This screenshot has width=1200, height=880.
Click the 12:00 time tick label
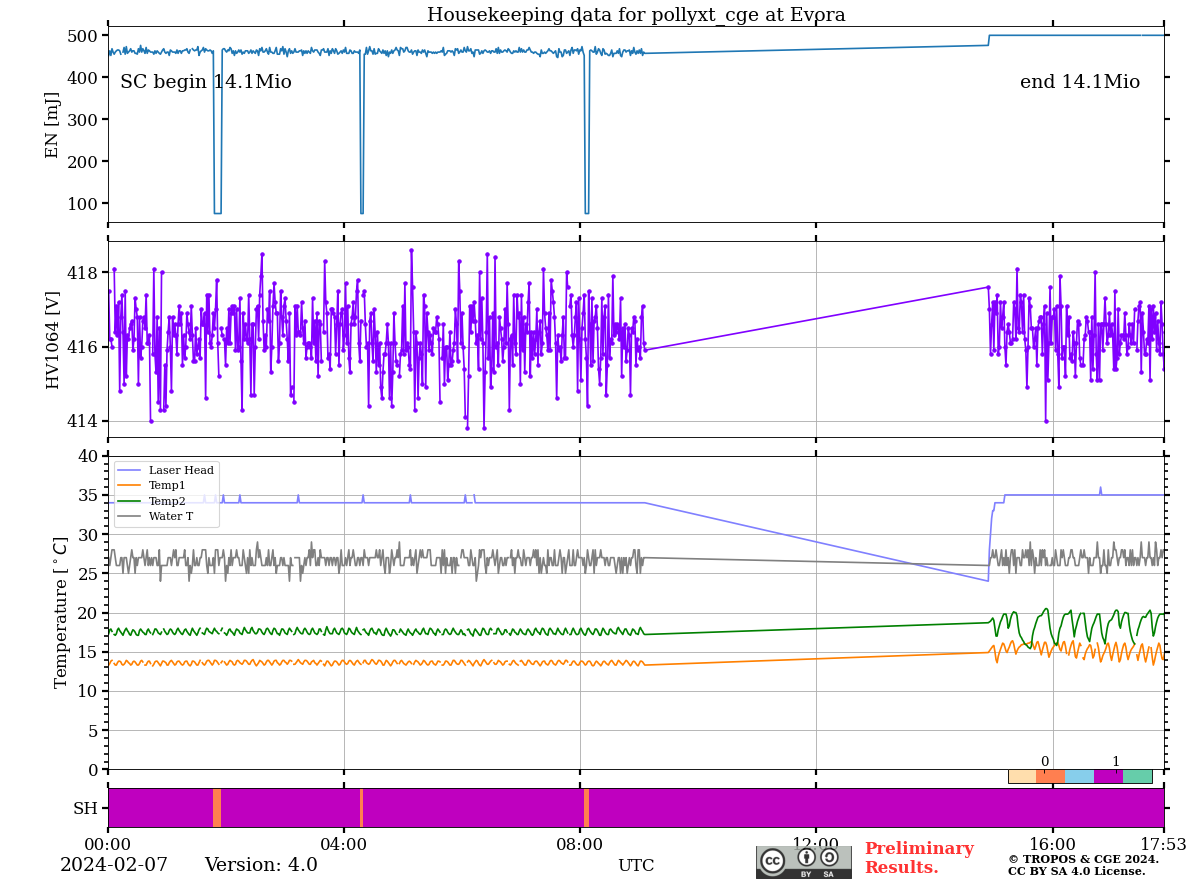click(x=816, y=844)
